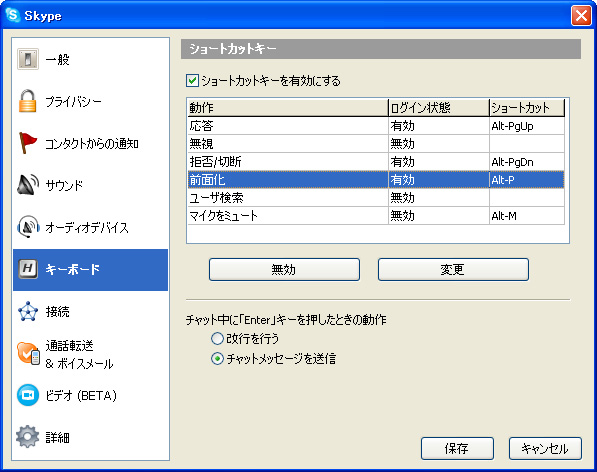Select the 改行を行う radio button
The height and width of the screenshot is (472, 597).
coord(217,338)
